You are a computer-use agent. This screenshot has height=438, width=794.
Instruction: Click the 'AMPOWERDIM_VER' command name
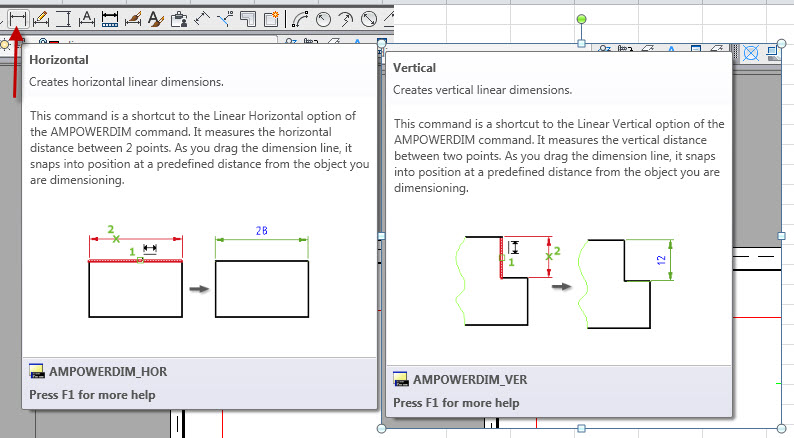(470, 380)
